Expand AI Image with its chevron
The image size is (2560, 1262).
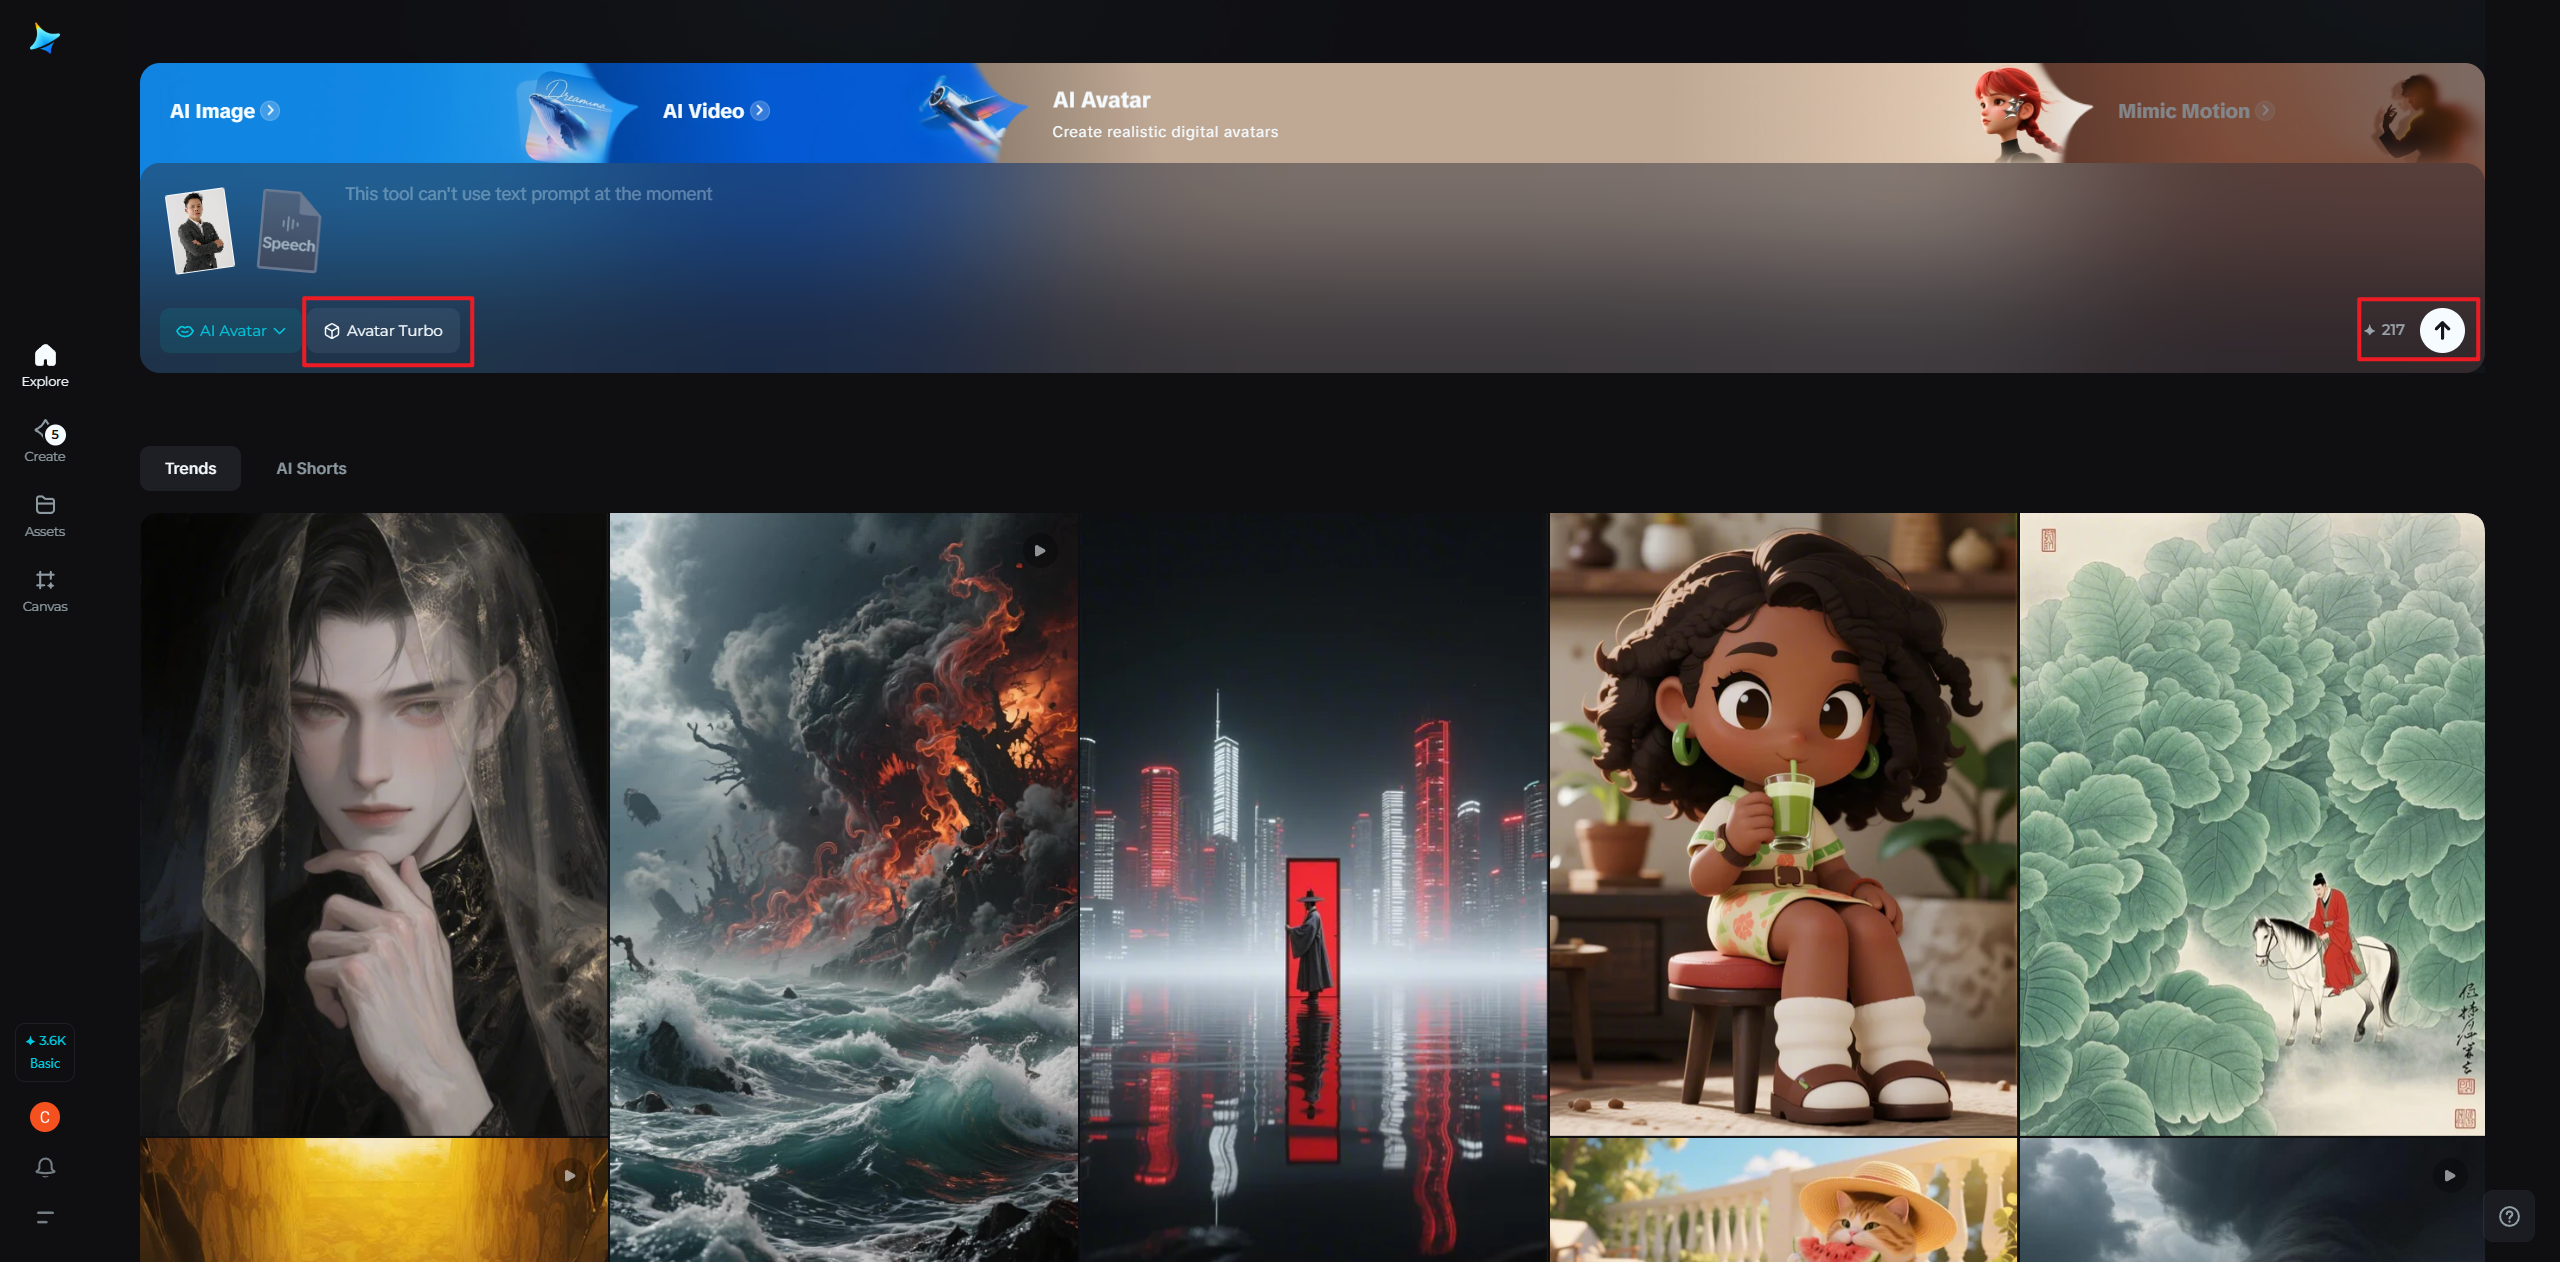click(x=269, y=111)
